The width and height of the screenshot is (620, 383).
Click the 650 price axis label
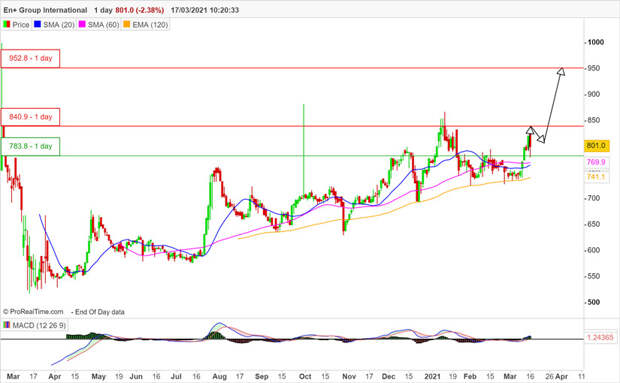click(594, 225)
